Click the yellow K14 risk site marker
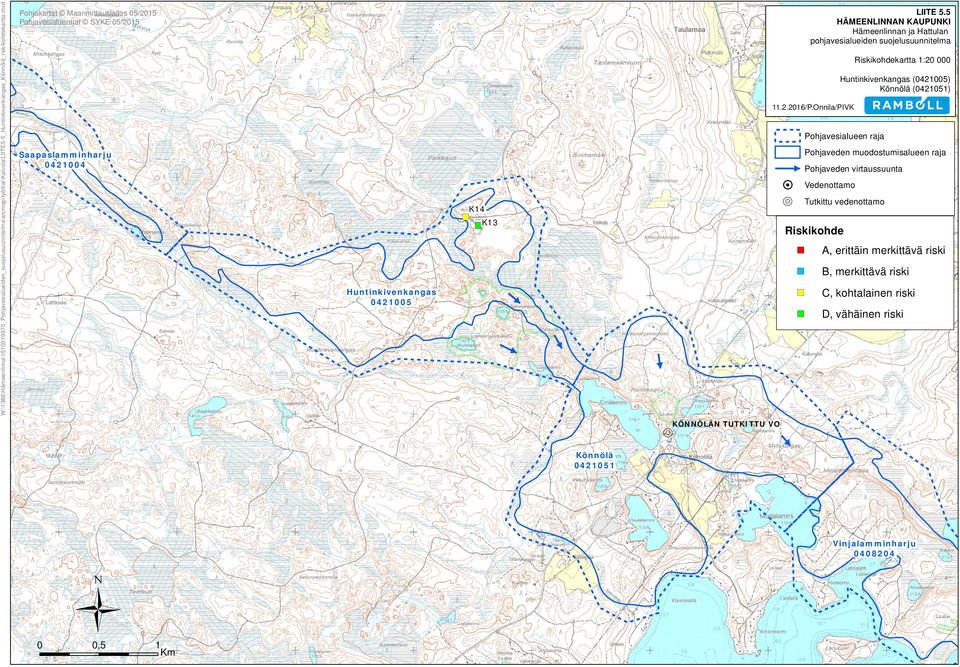This screenshot has height=667, width=960. click(x=465, y=217)
